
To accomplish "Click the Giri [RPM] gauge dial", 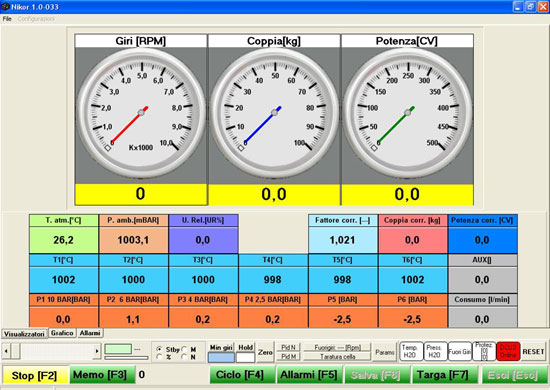I will pos(141,113).
